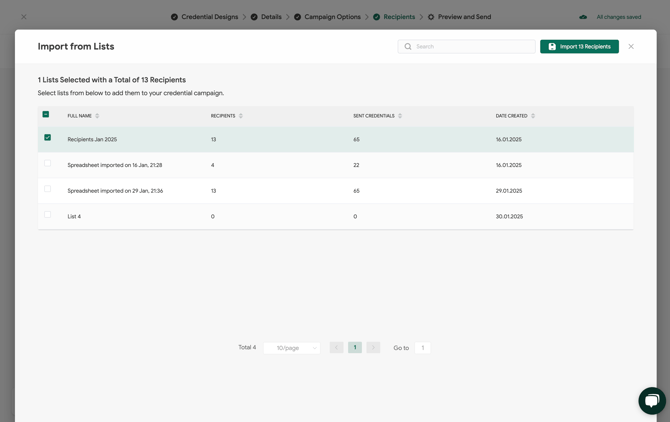Click the Search lists input field
670x422 pixels.
coord(472,47)
